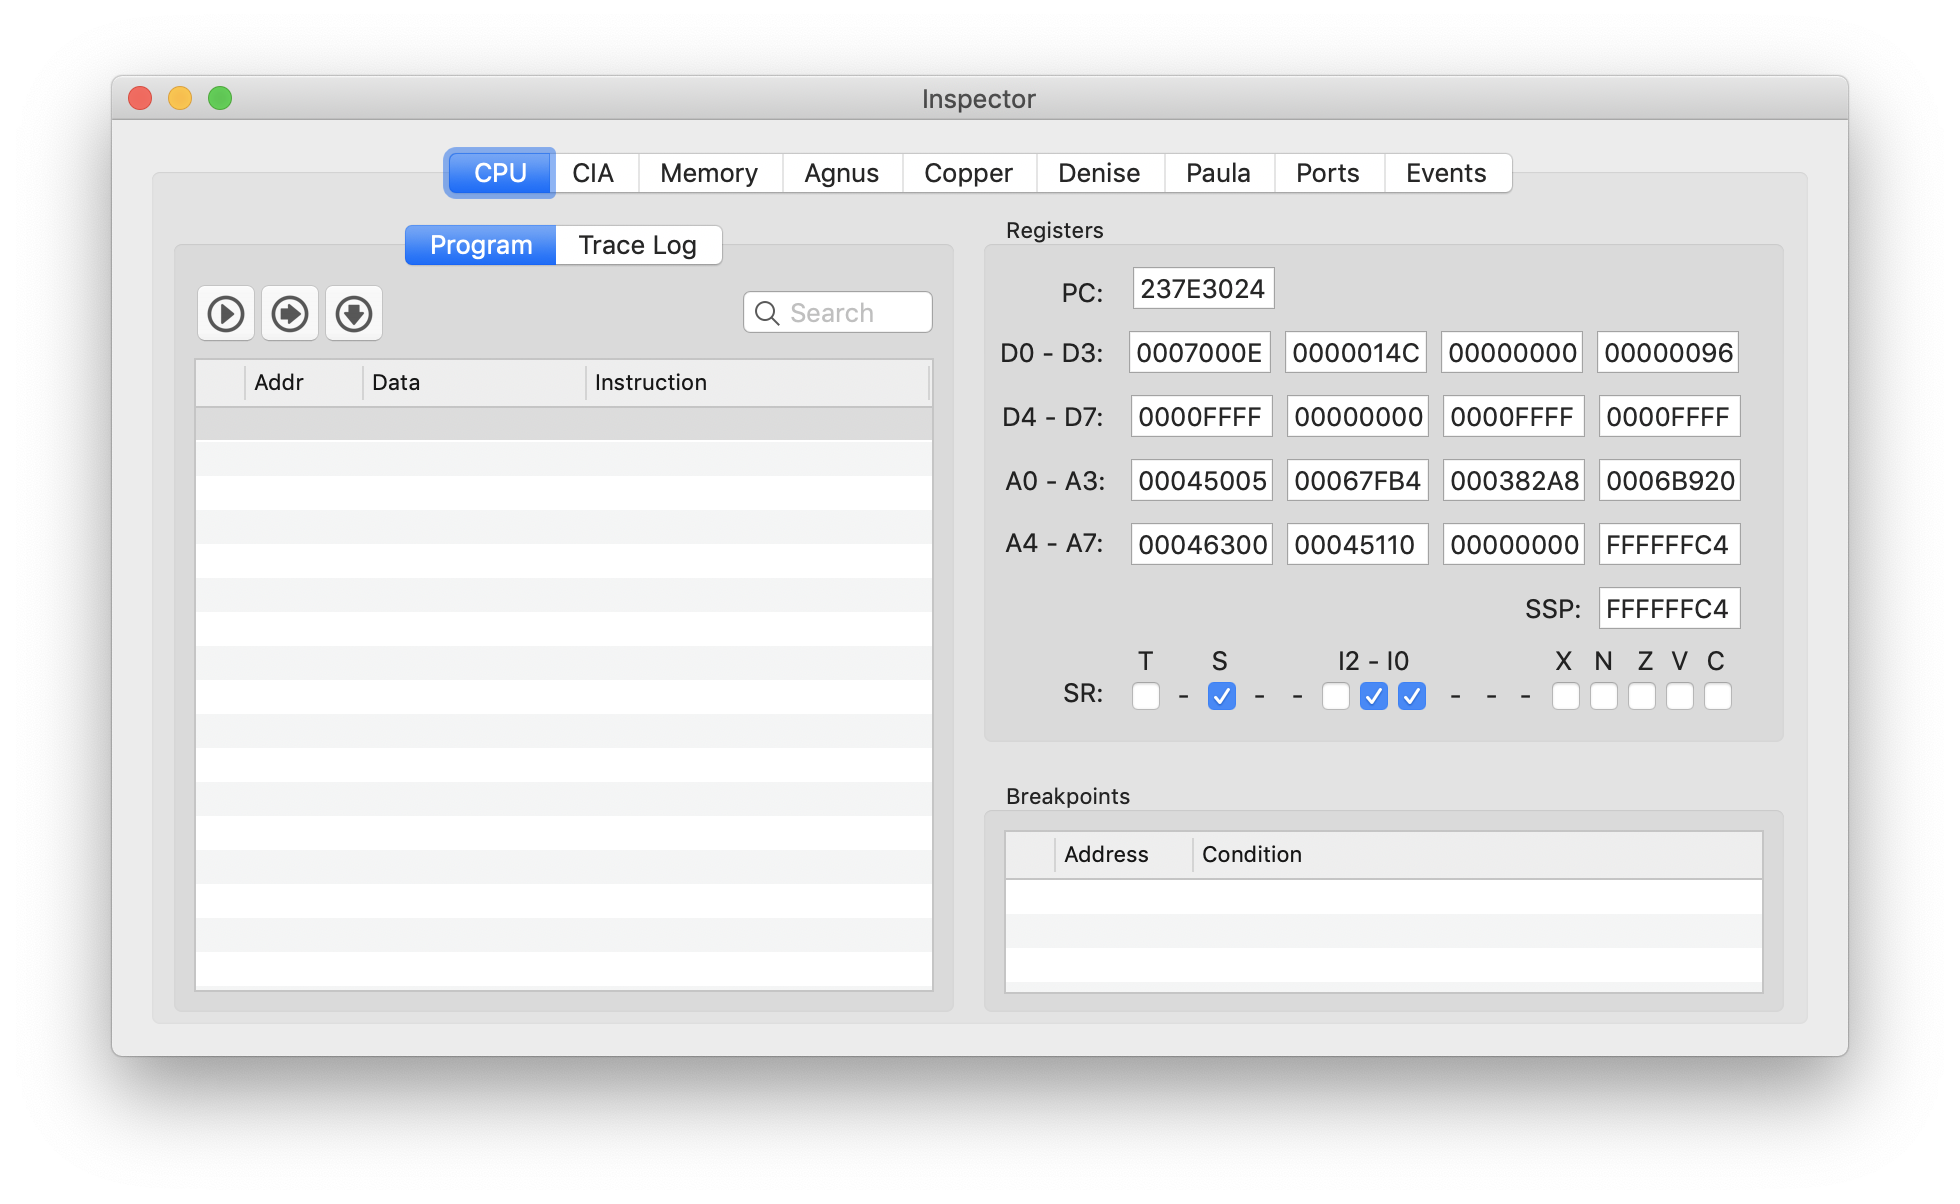
Task: Edit D1 register value 0000014C
Action: [1356, 352]
